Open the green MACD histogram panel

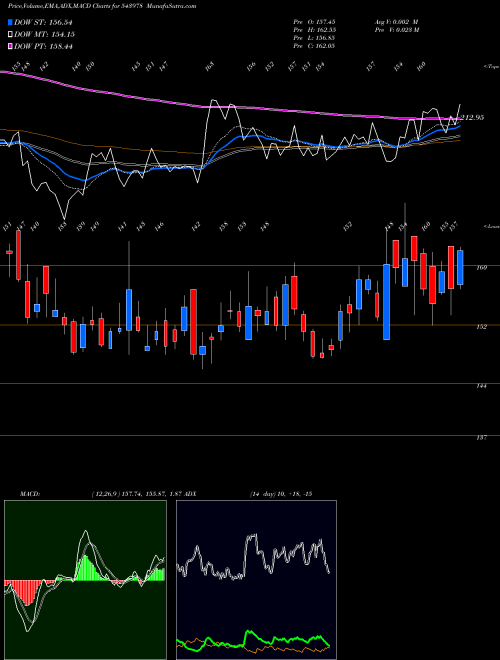point(85,580)
